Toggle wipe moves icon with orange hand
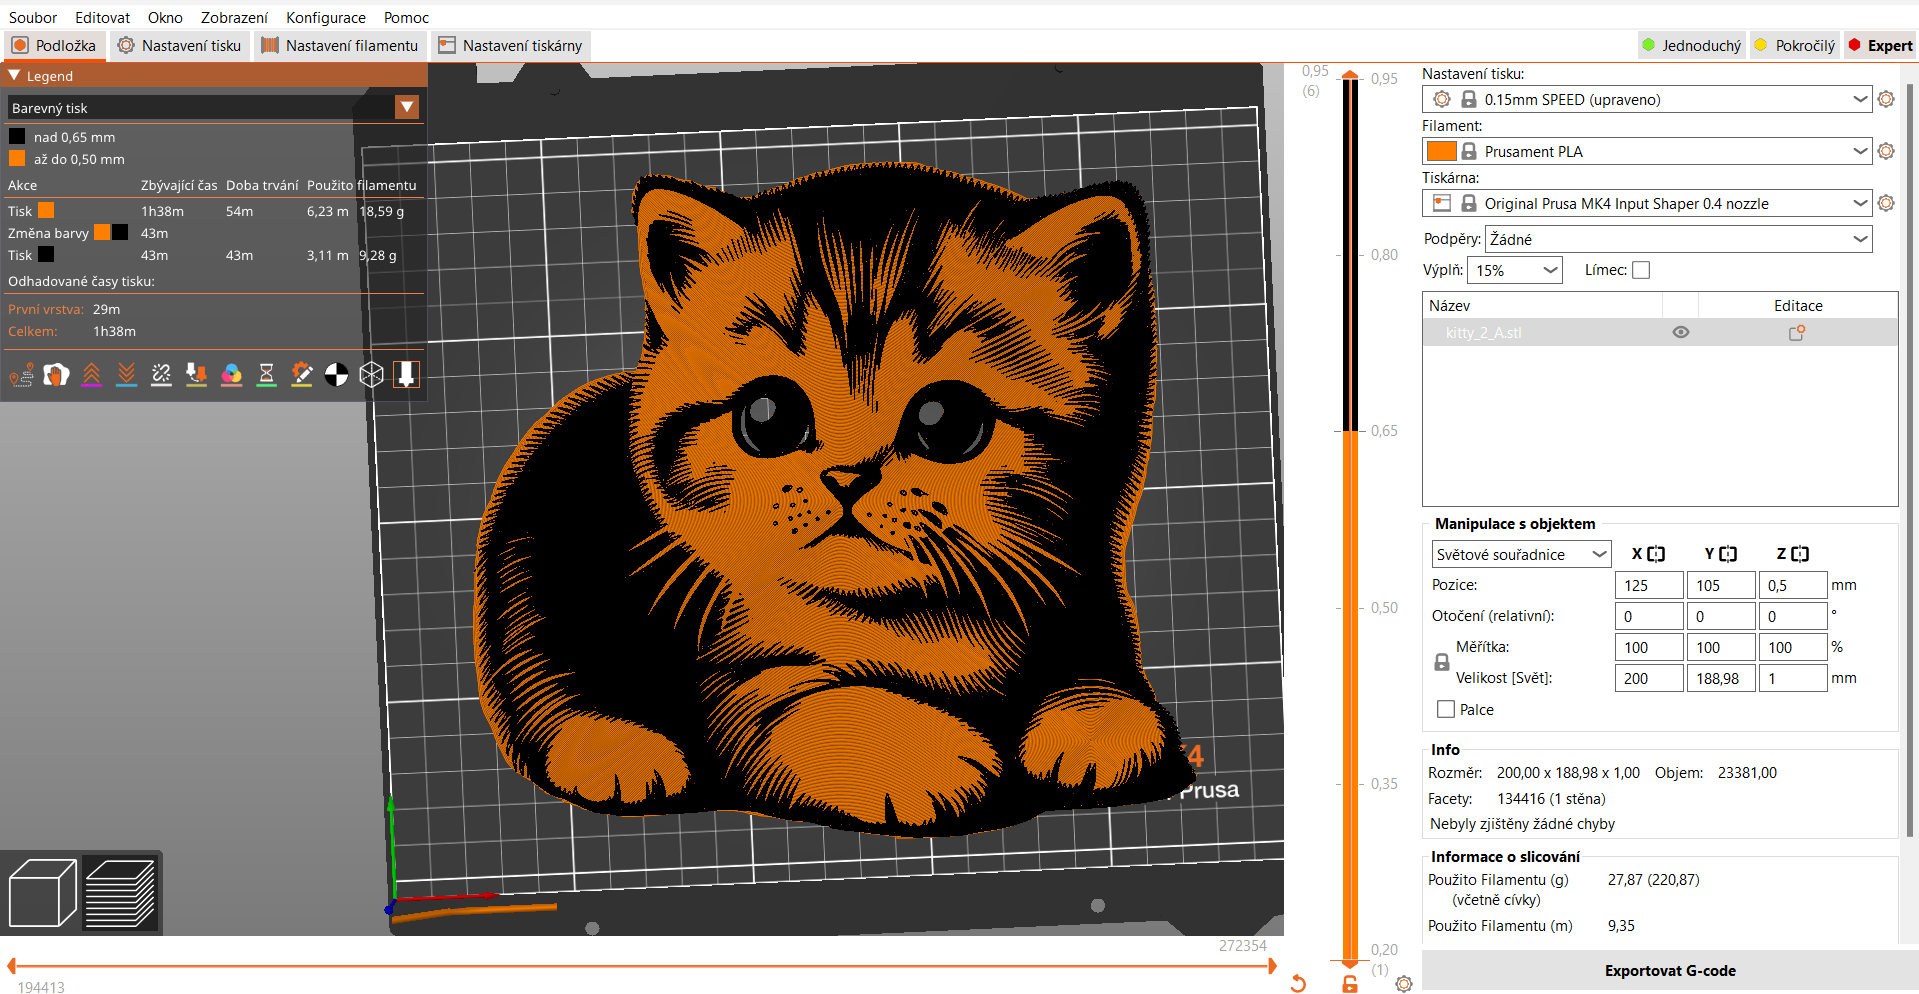This screenshot has width=1919, height=994. tap(56, 375)
